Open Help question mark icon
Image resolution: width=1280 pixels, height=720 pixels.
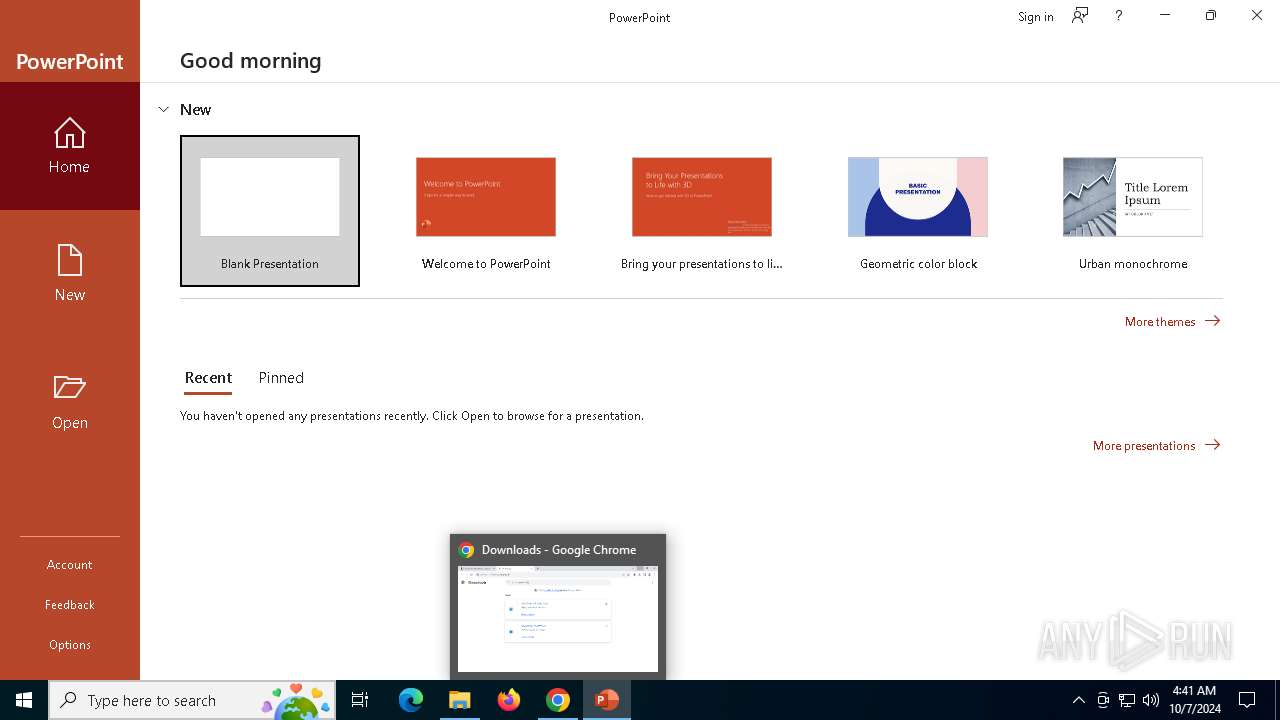(1118, 15)
